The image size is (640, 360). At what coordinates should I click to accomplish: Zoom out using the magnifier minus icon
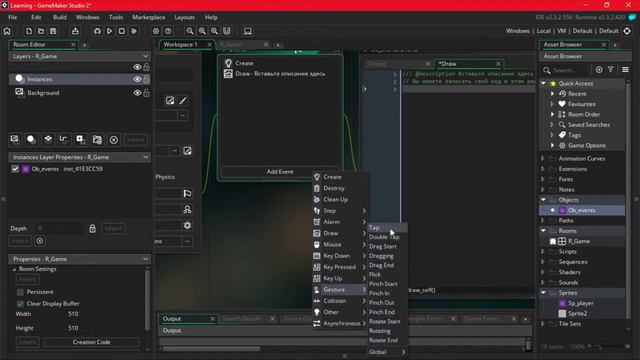click(190, 31)
